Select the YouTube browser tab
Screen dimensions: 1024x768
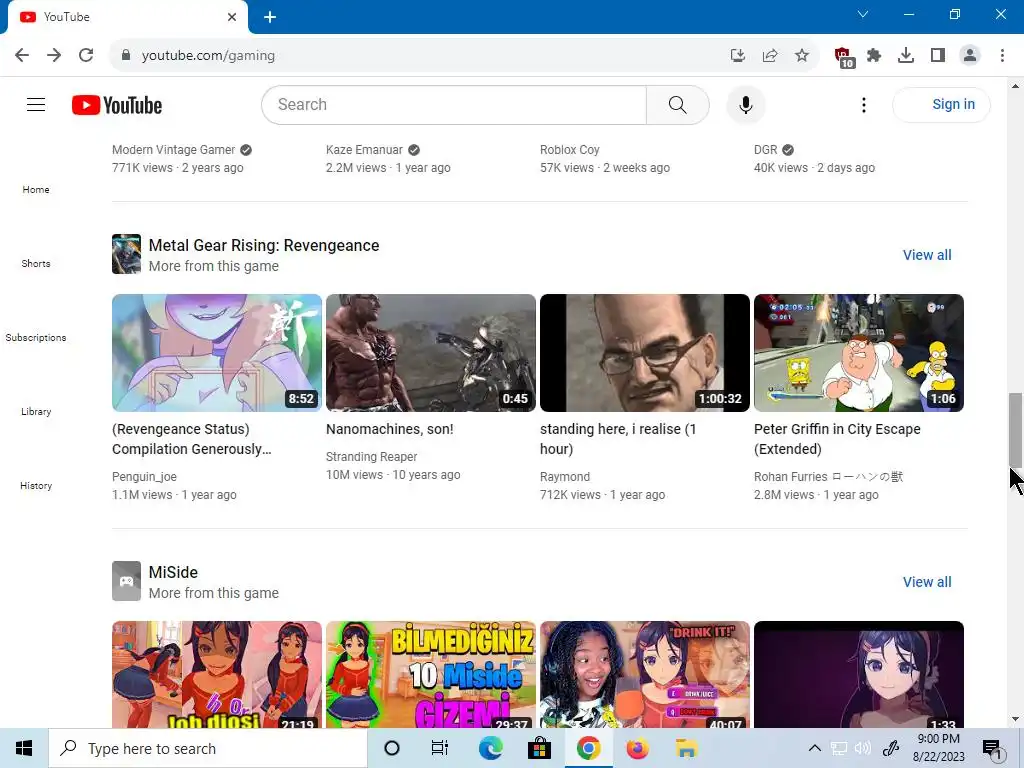pyautogui.click(x=127, y=17)
